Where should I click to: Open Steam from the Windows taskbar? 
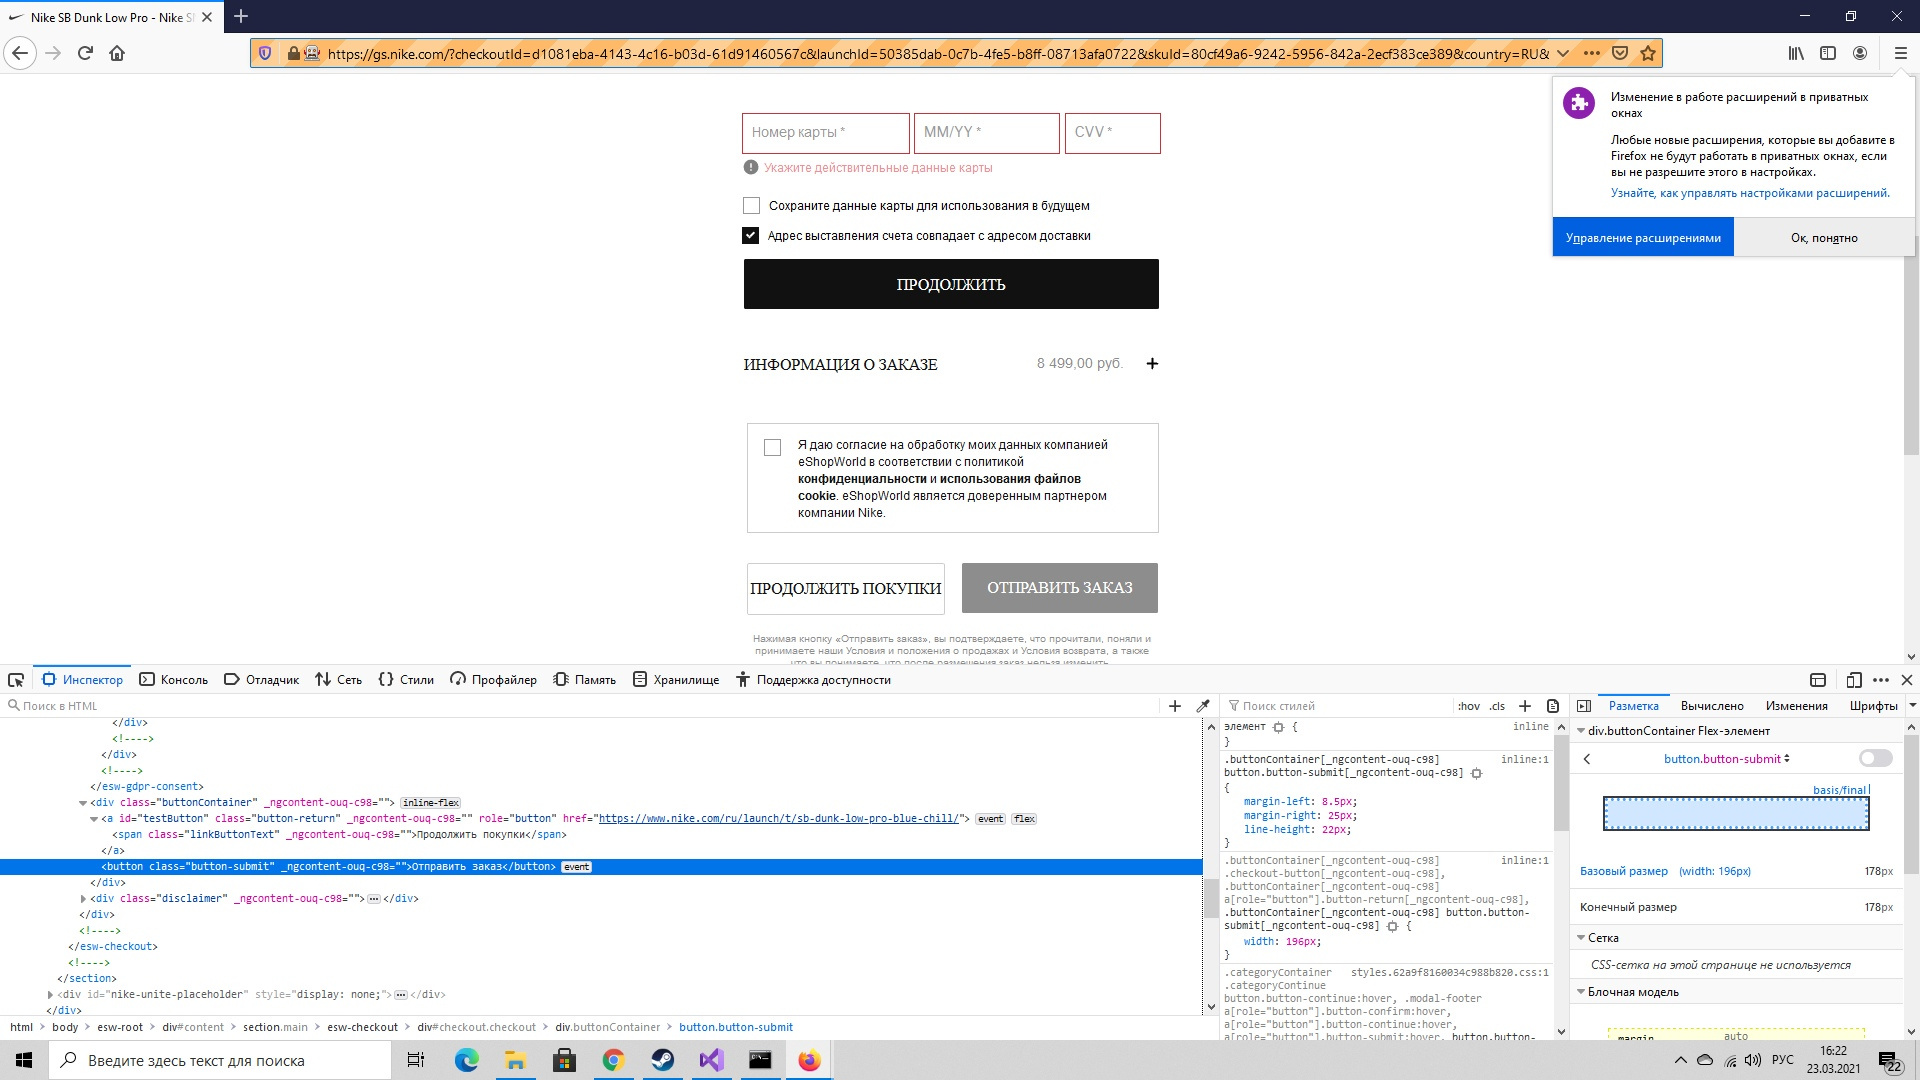coord(662,1060)
